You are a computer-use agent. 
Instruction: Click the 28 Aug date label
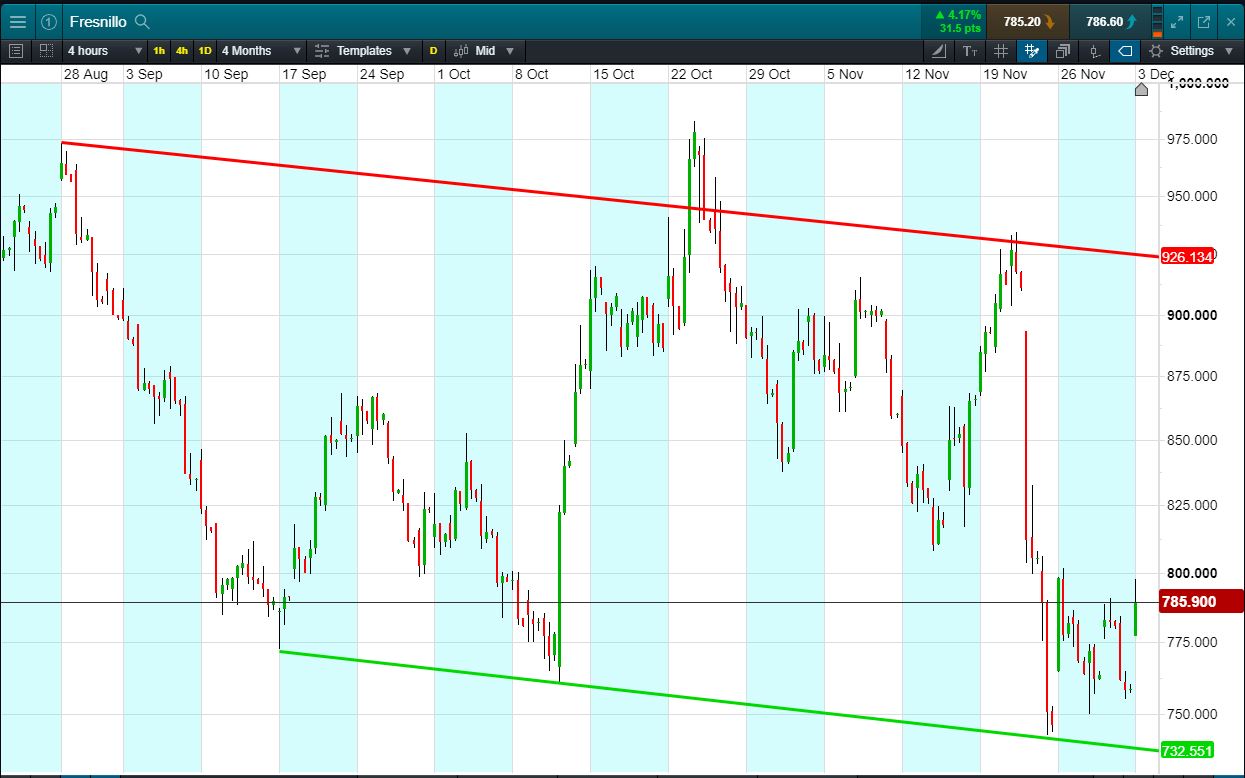point(85,74)
